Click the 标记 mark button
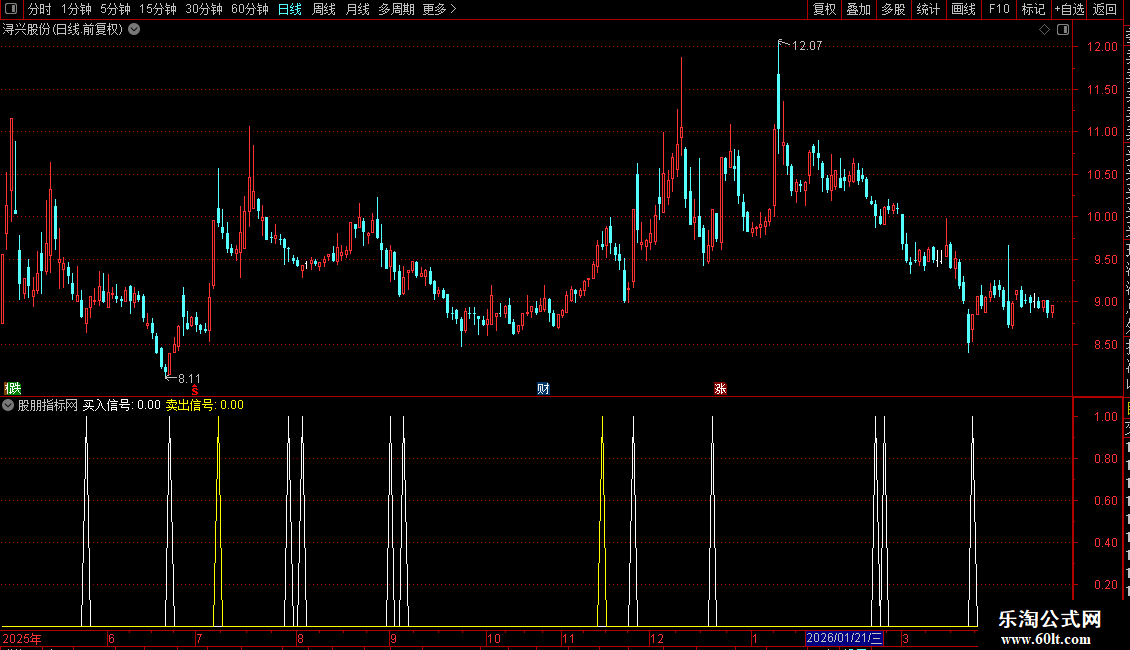 click(x=1033, y=9)
